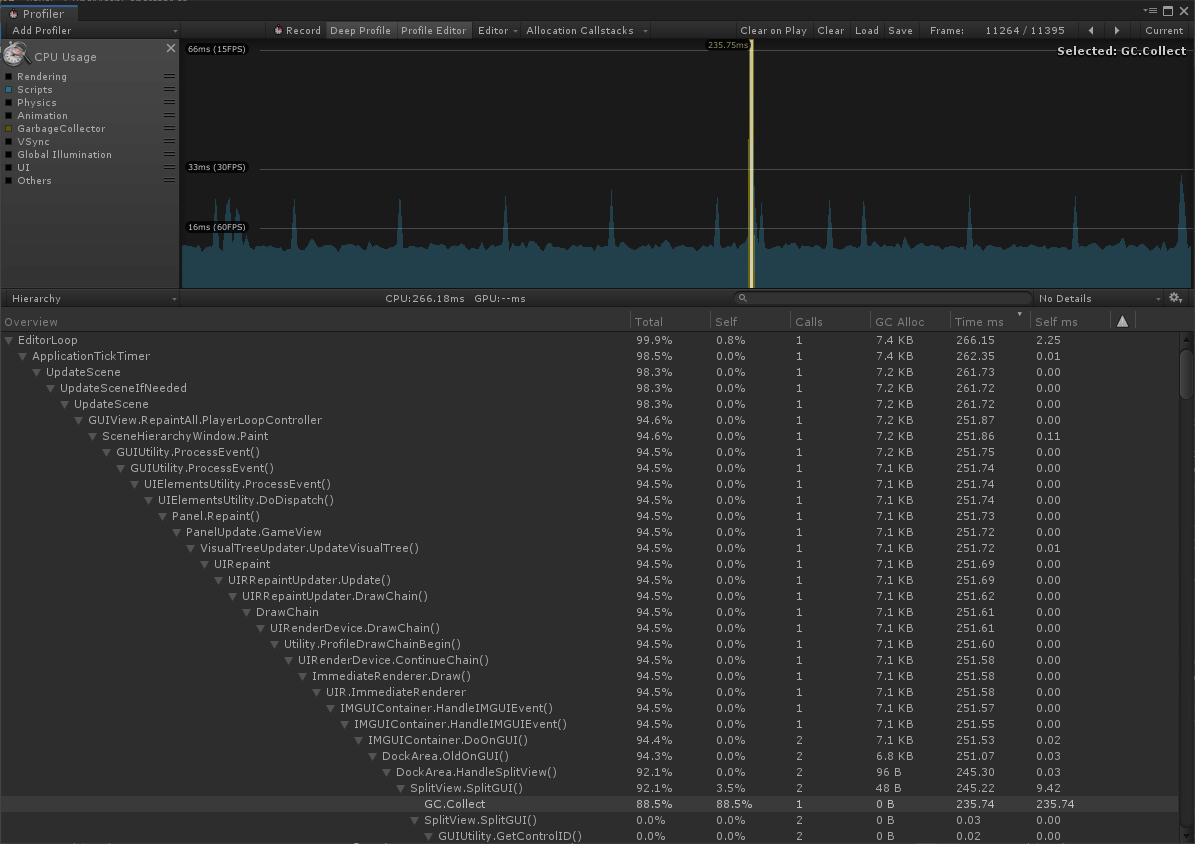Click the close X on the CPU Usage module
This screenshot has width=1195, height=844.
pos(169,47)
